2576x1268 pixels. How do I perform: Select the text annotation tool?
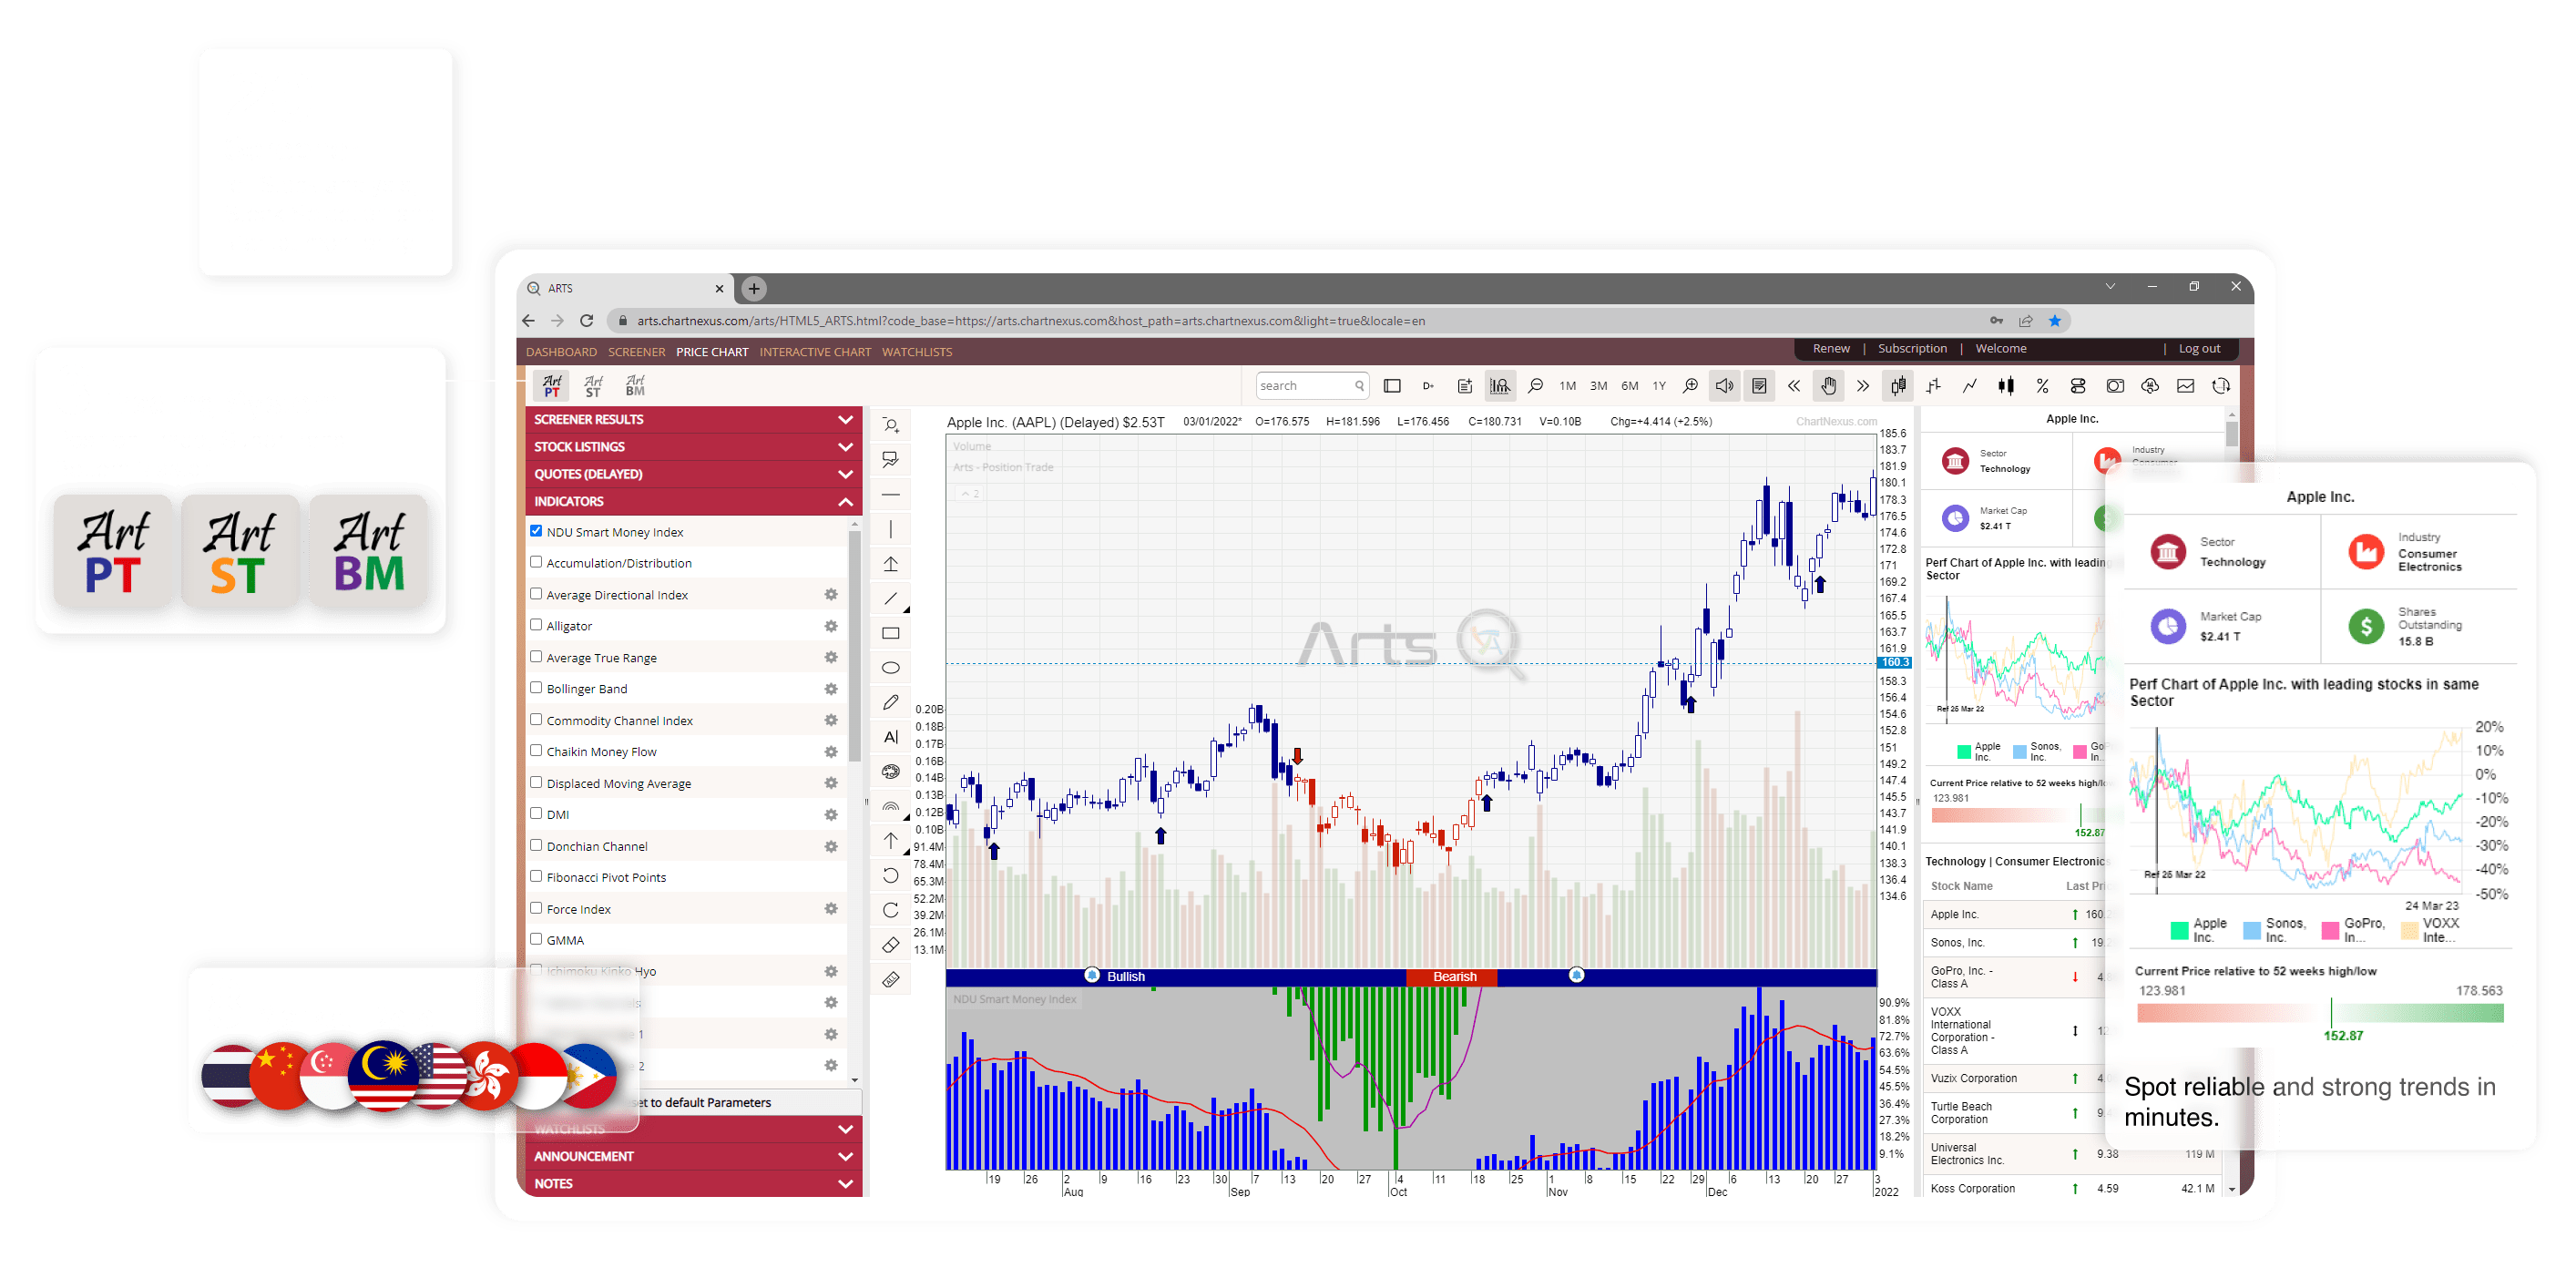pyautogui.click(x=891, y=737)
